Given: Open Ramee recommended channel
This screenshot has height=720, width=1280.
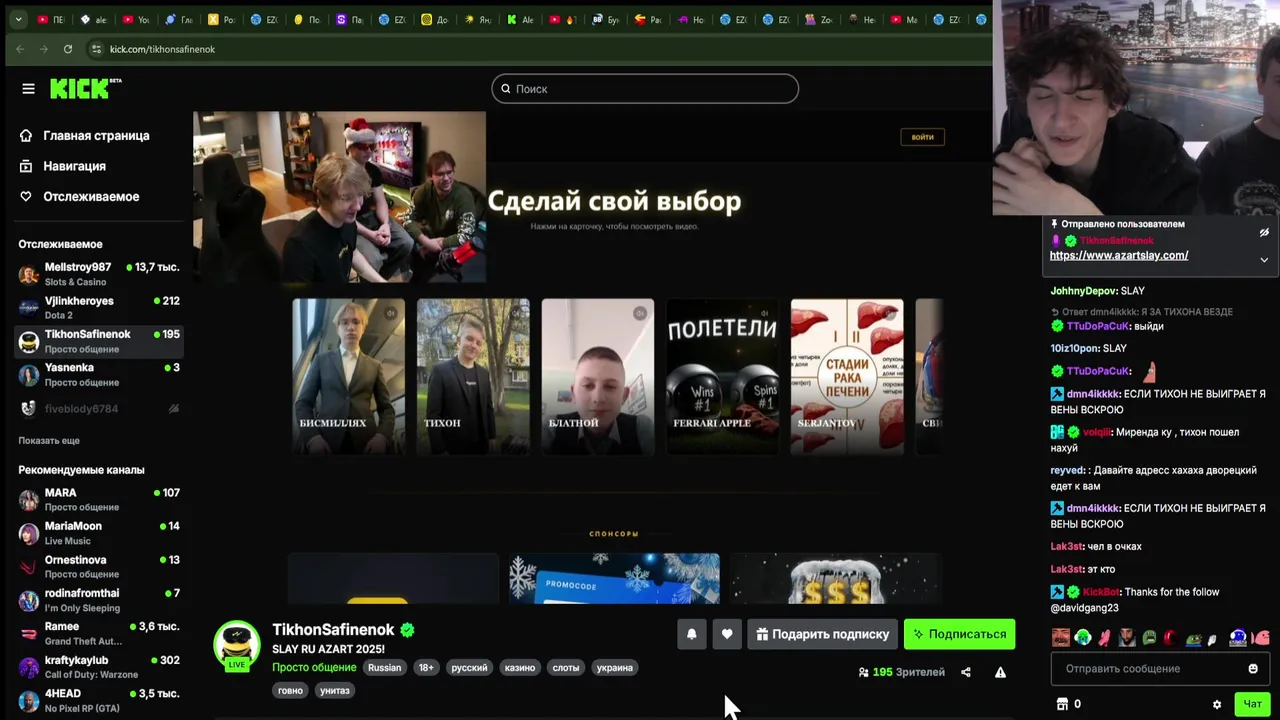Looking at the screenshot, I should 99,633.
